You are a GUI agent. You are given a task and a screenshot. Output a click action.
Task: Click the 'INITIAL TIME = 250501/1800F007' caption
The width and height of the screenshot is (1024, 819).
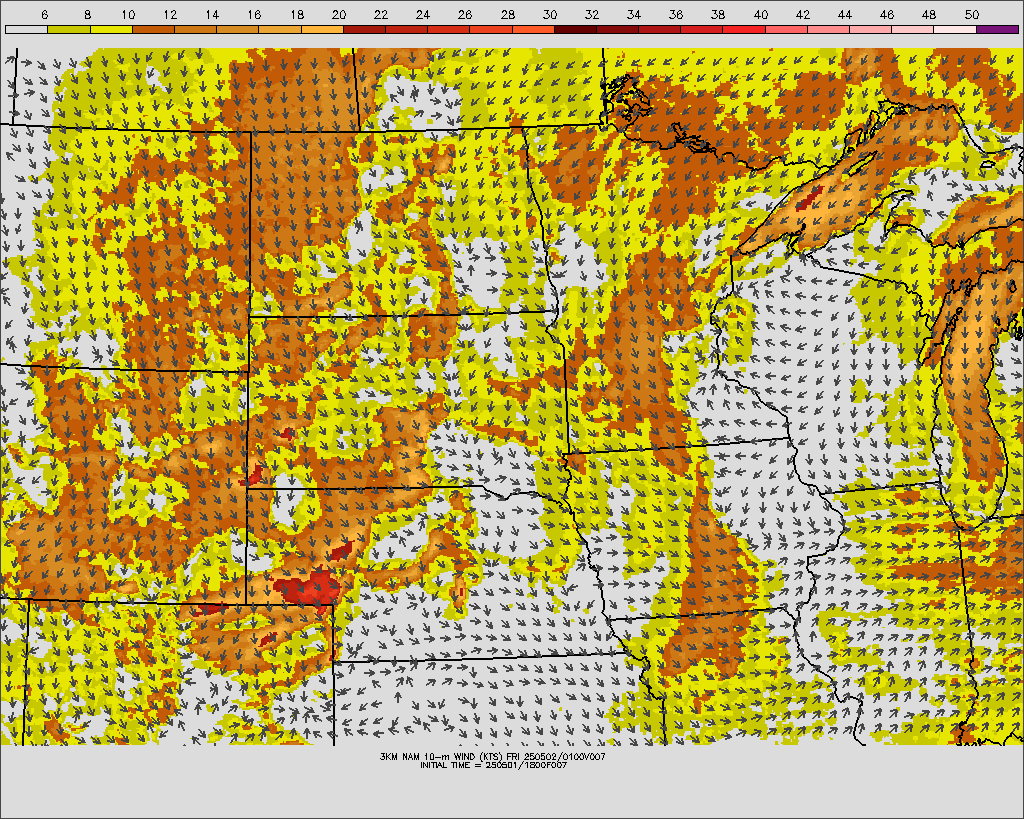(493, 765)
